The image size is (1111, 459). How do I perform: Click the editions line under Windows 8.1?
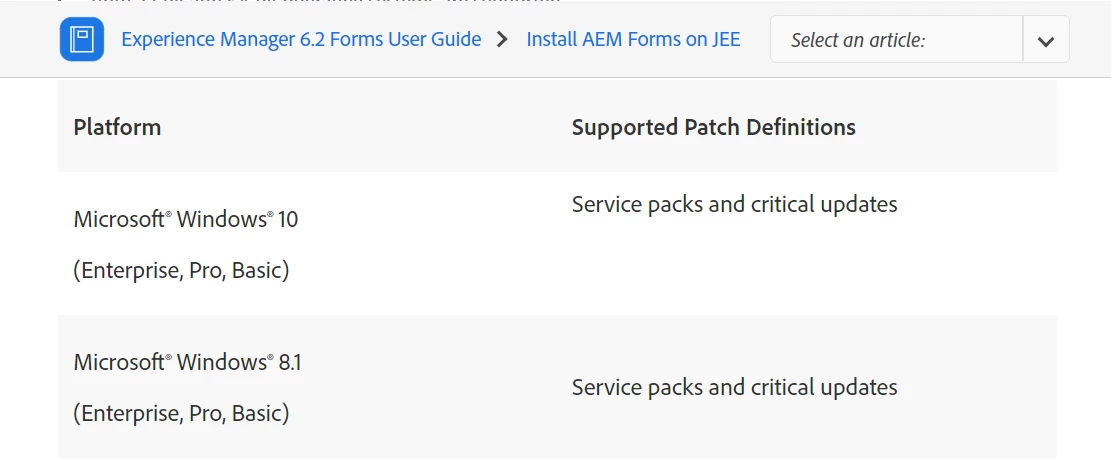coord(181,414)
